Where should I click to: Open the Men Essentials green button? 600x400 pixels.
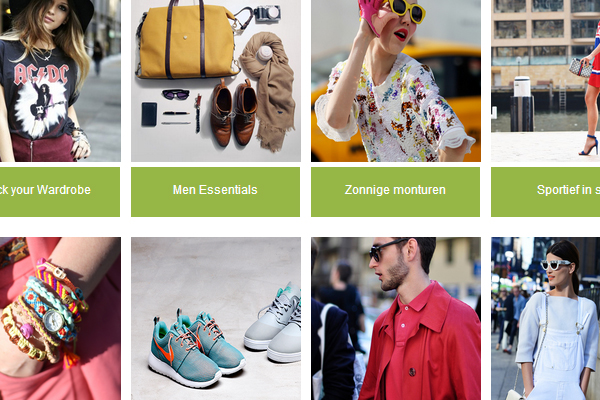215,192
